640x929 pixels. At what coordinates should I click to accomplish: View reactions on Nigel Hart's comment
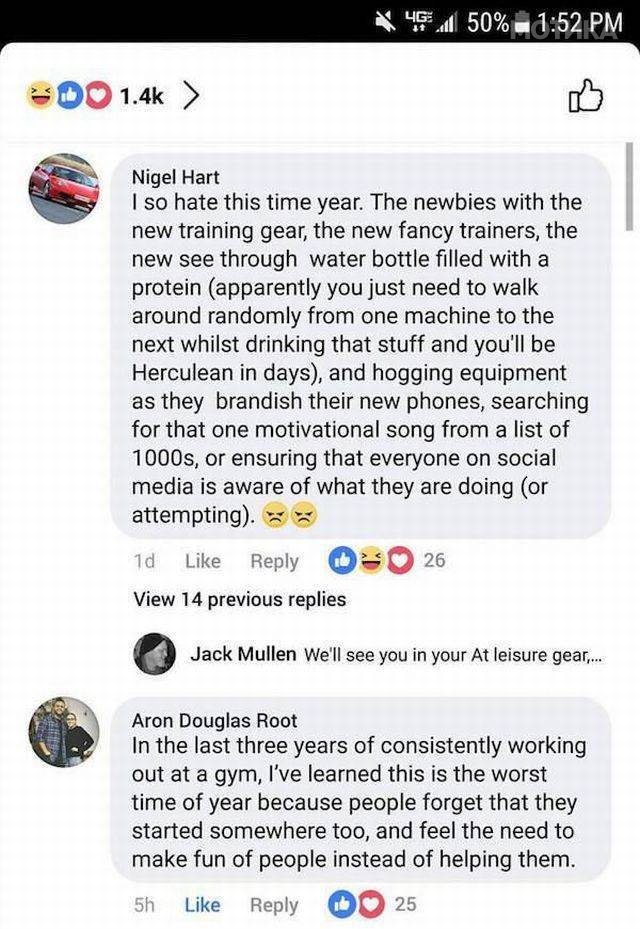point(386,560)
